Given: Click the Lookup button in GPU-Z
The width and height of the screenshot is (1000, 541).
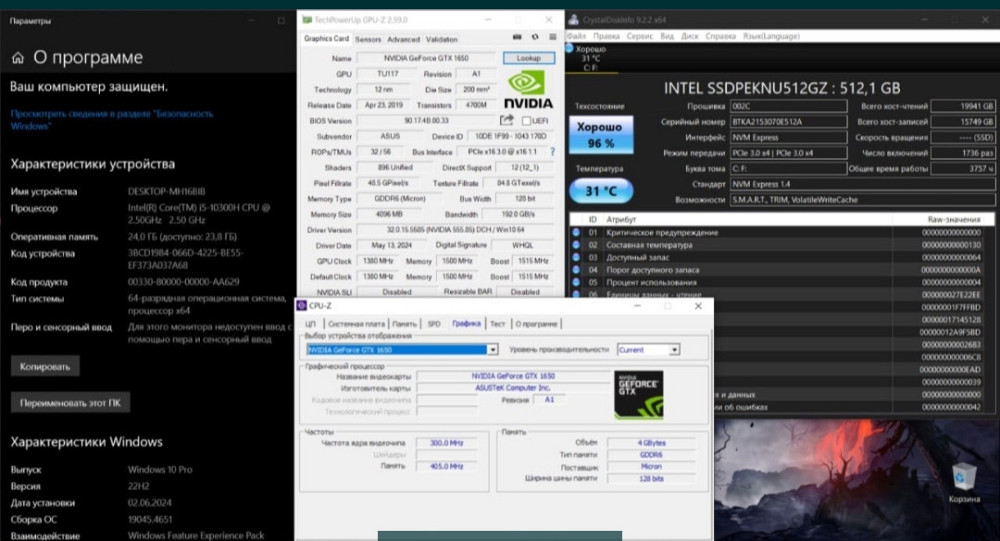Looking at the screenshot, I should point(528,58).
